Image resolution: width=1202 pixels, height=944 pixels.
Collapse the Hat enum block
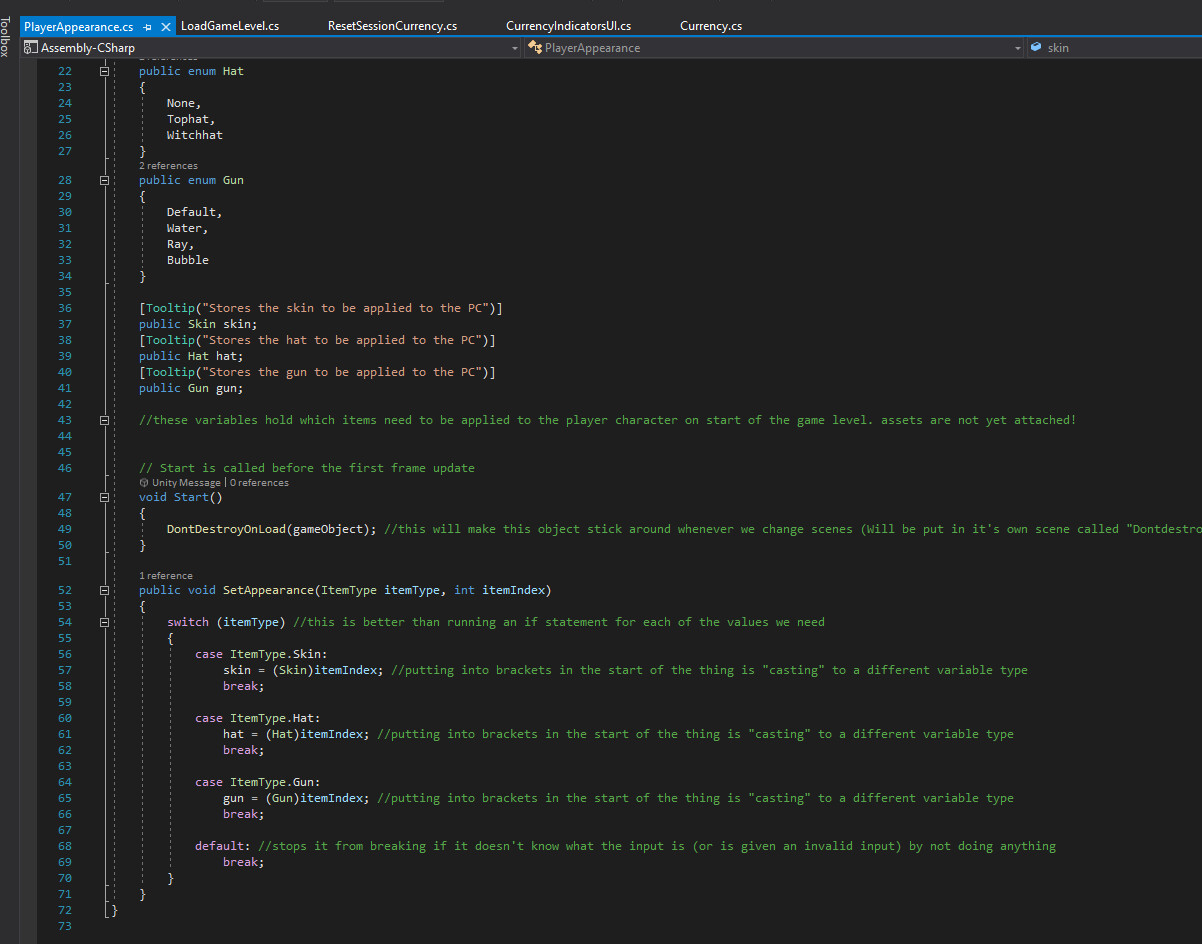coord(104,71)
